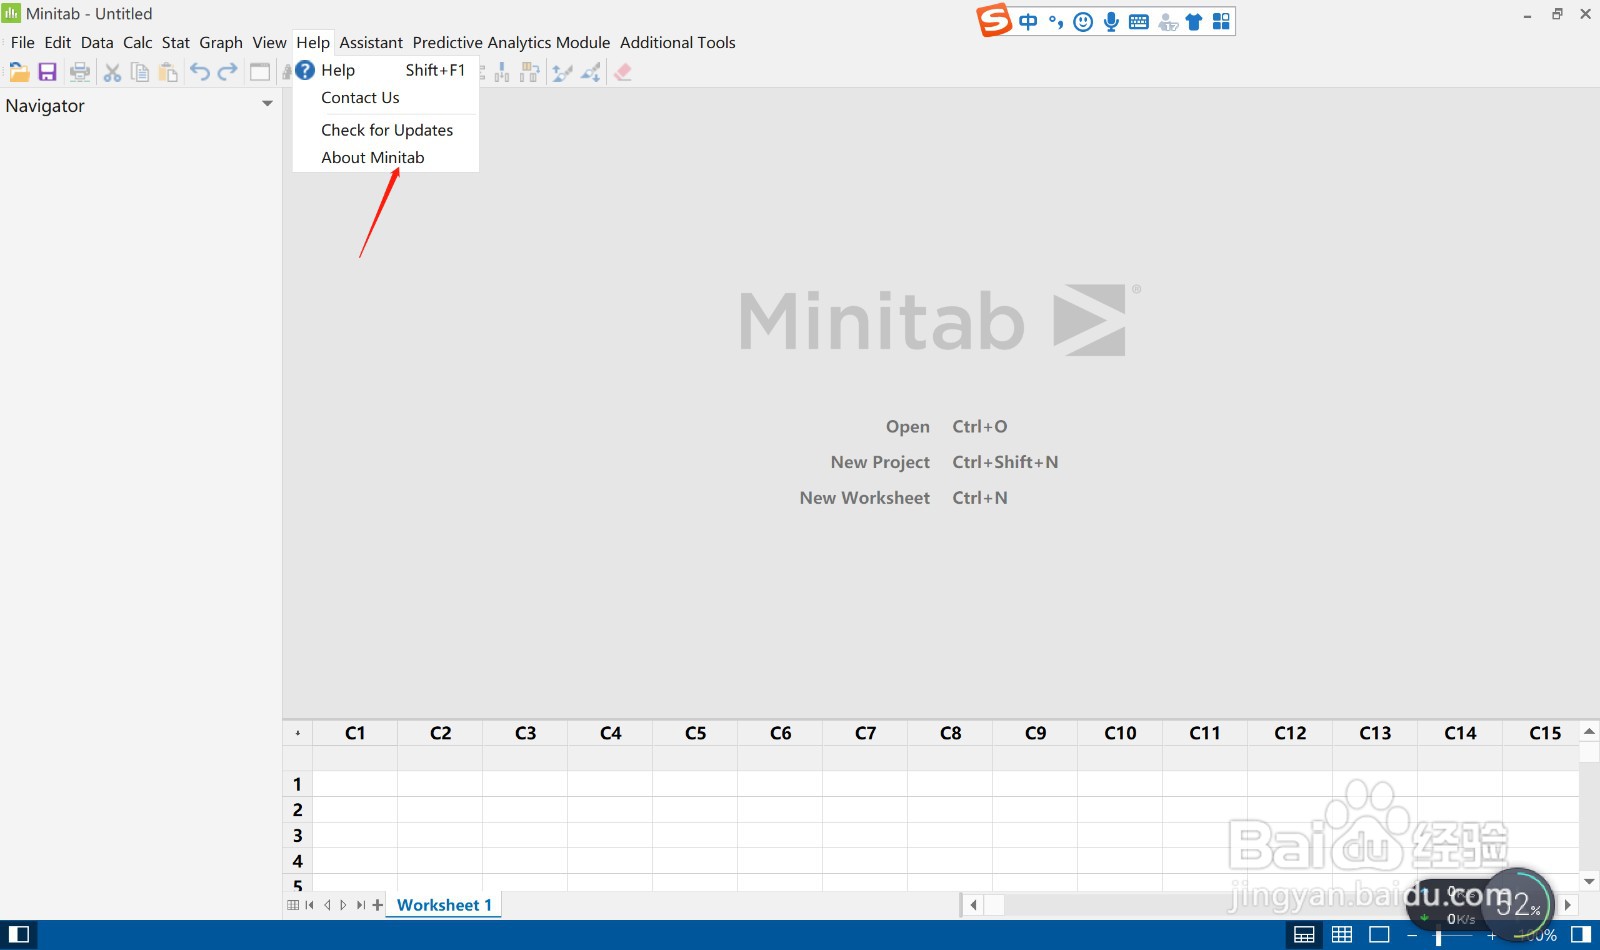This screenshot has width=1600, height=950.
Task: Open the emoji smiley in IME bar
Action: click(x=1083, y=22)
